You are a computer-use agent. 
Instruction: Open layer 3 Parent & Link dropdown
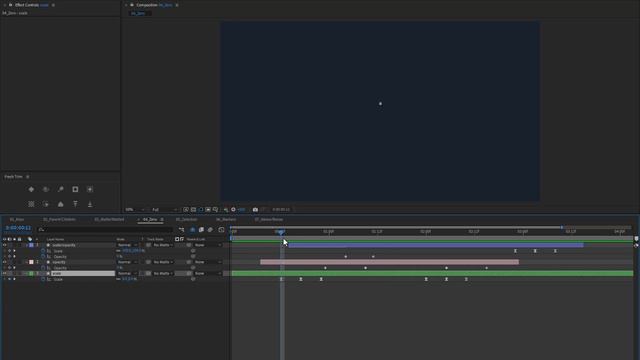click(208, 273)
